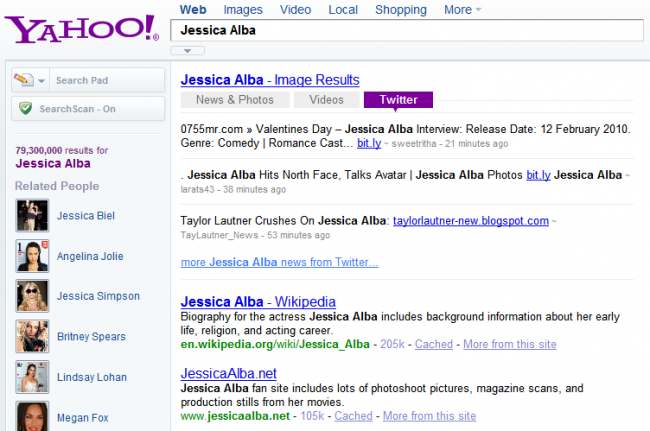
Task: Open More from this site for Wikipedia
Action: [509, 344]
